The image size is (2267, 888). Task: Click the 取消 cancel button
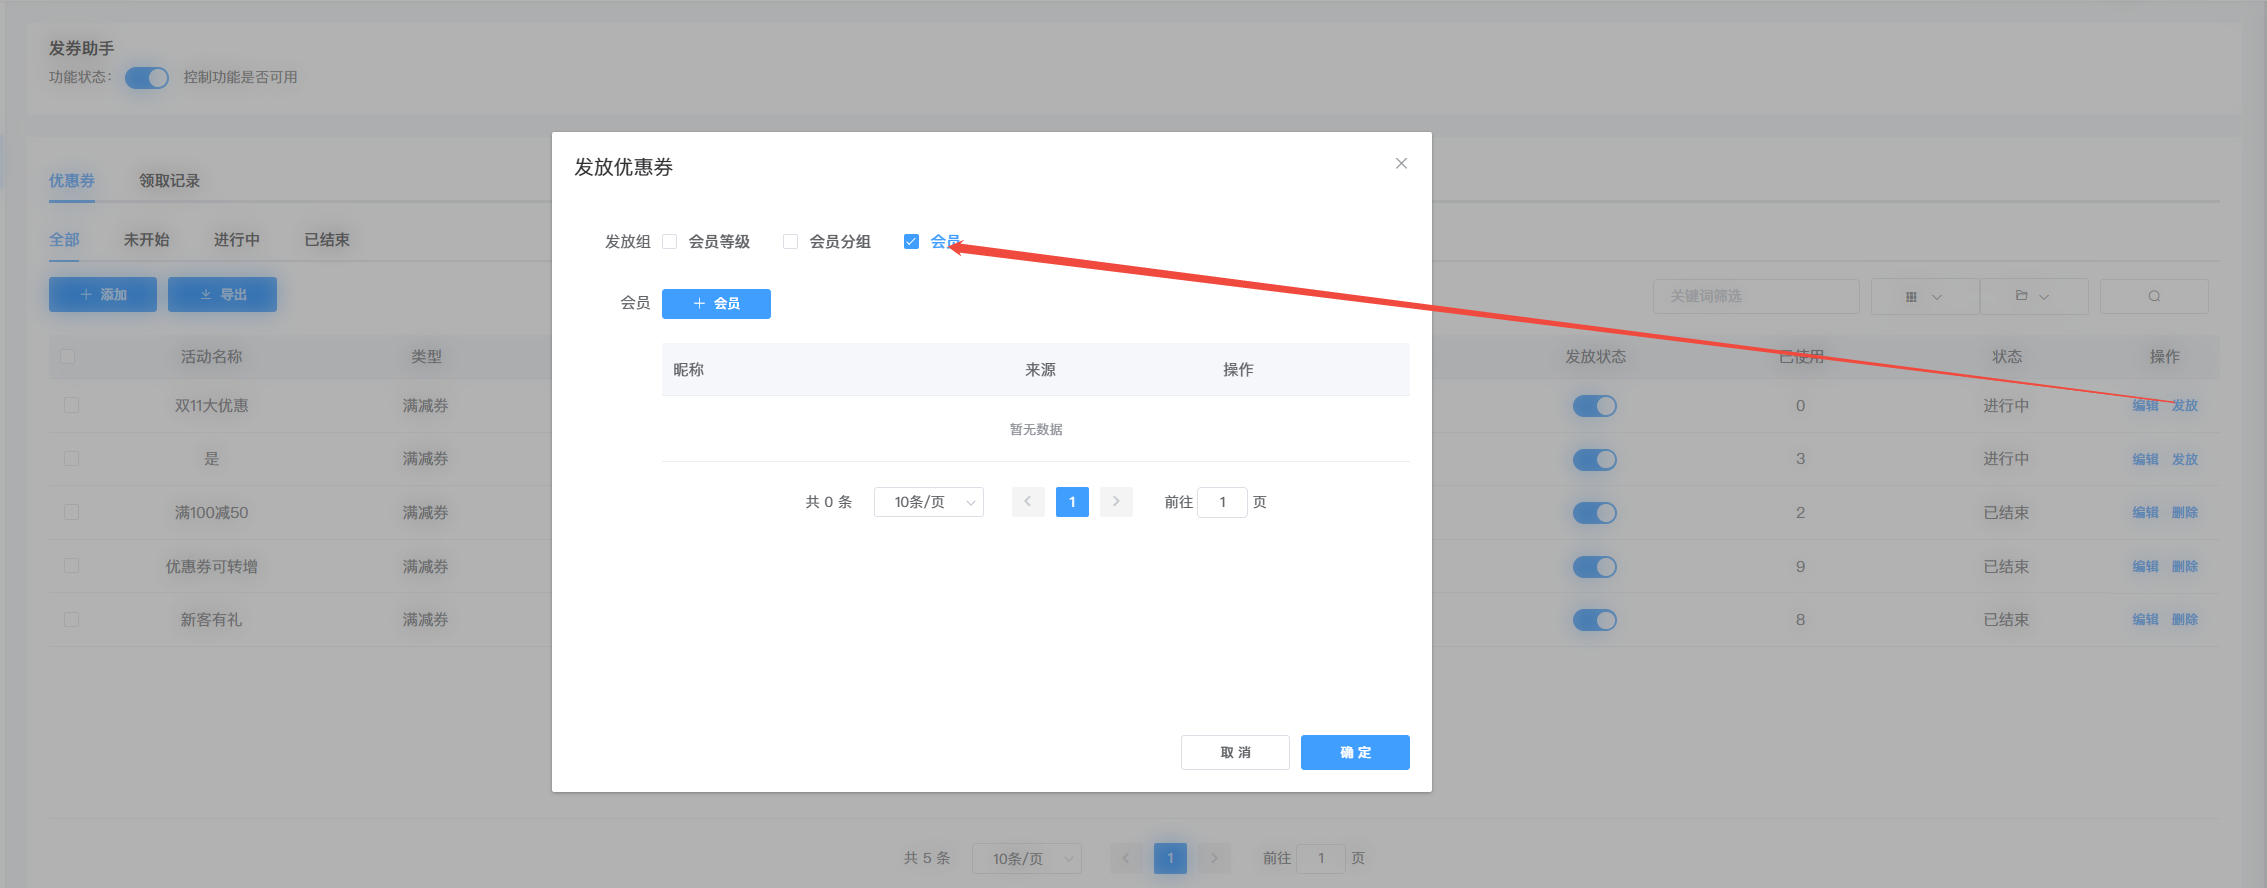[1235, 753]
